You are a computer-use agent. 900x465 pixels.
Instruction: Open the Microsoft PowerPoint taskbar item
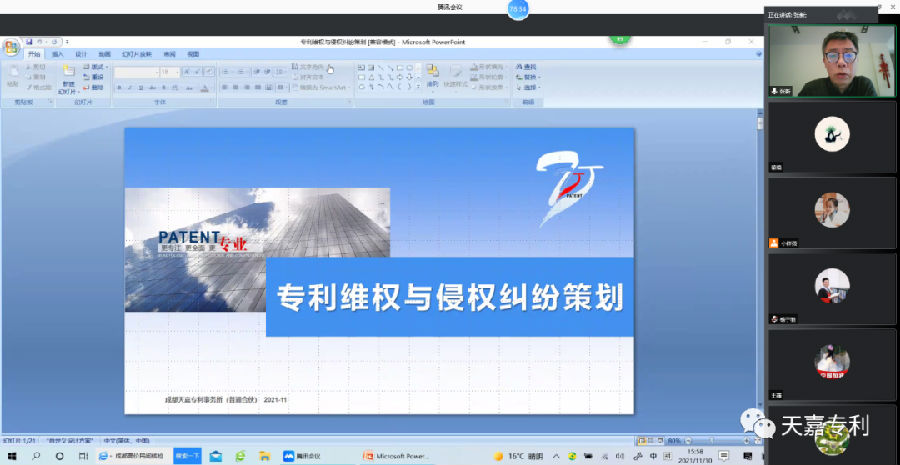[395, 456]
